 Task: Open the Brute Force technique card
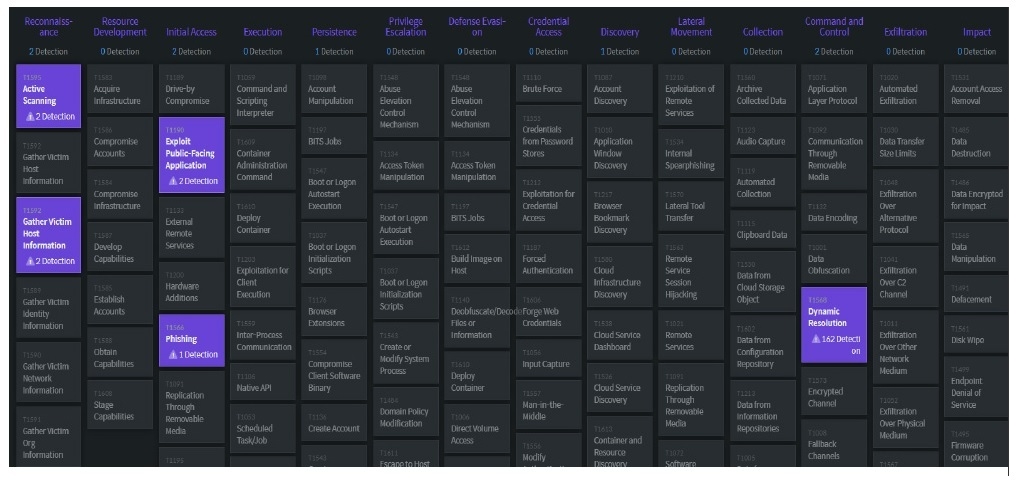[548, 87]
